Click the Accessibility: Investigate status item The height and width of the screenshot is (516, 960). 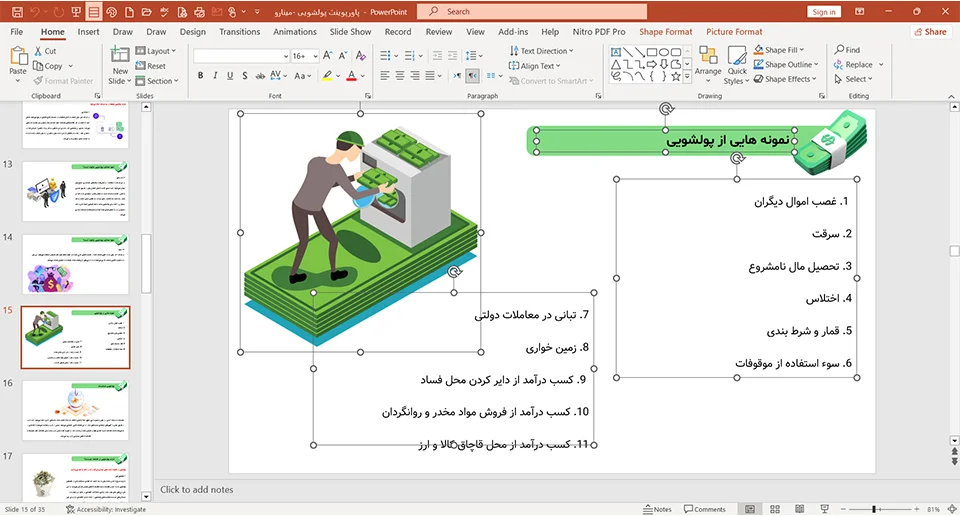click(x=106, y=509)
